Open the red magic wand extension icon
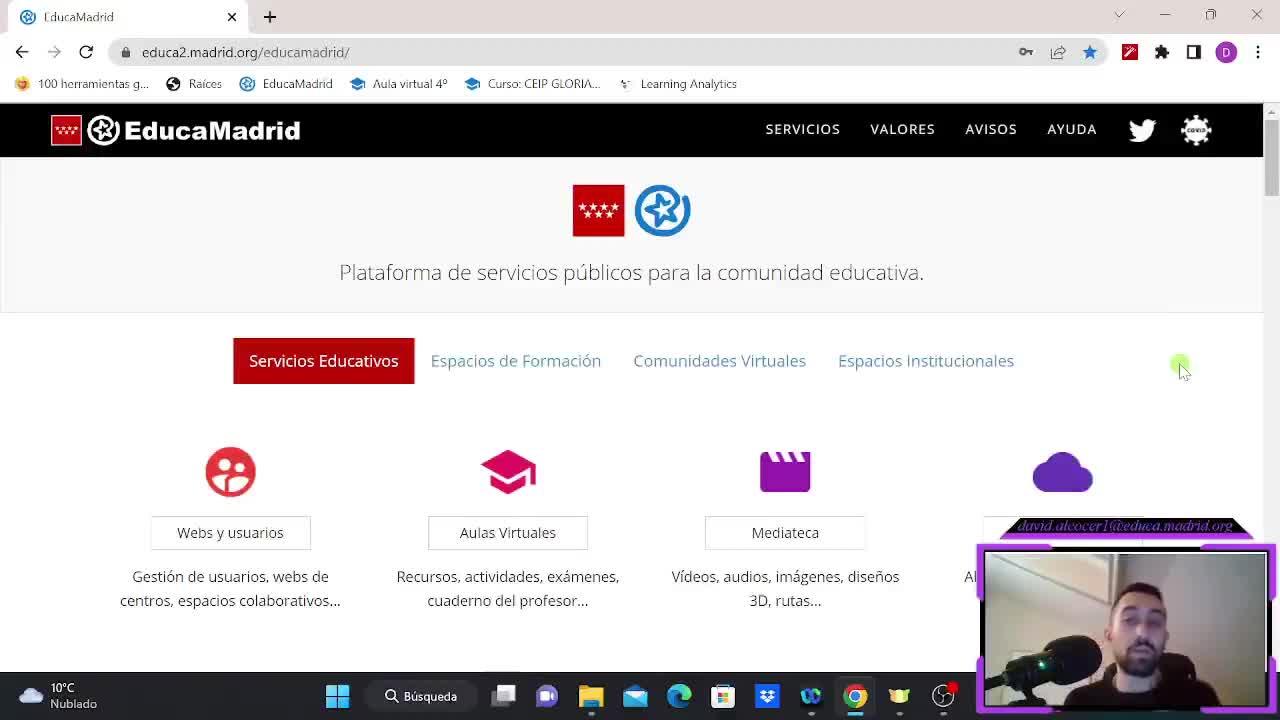This screenshot has width=1280, height=720. coord(1130,52)
